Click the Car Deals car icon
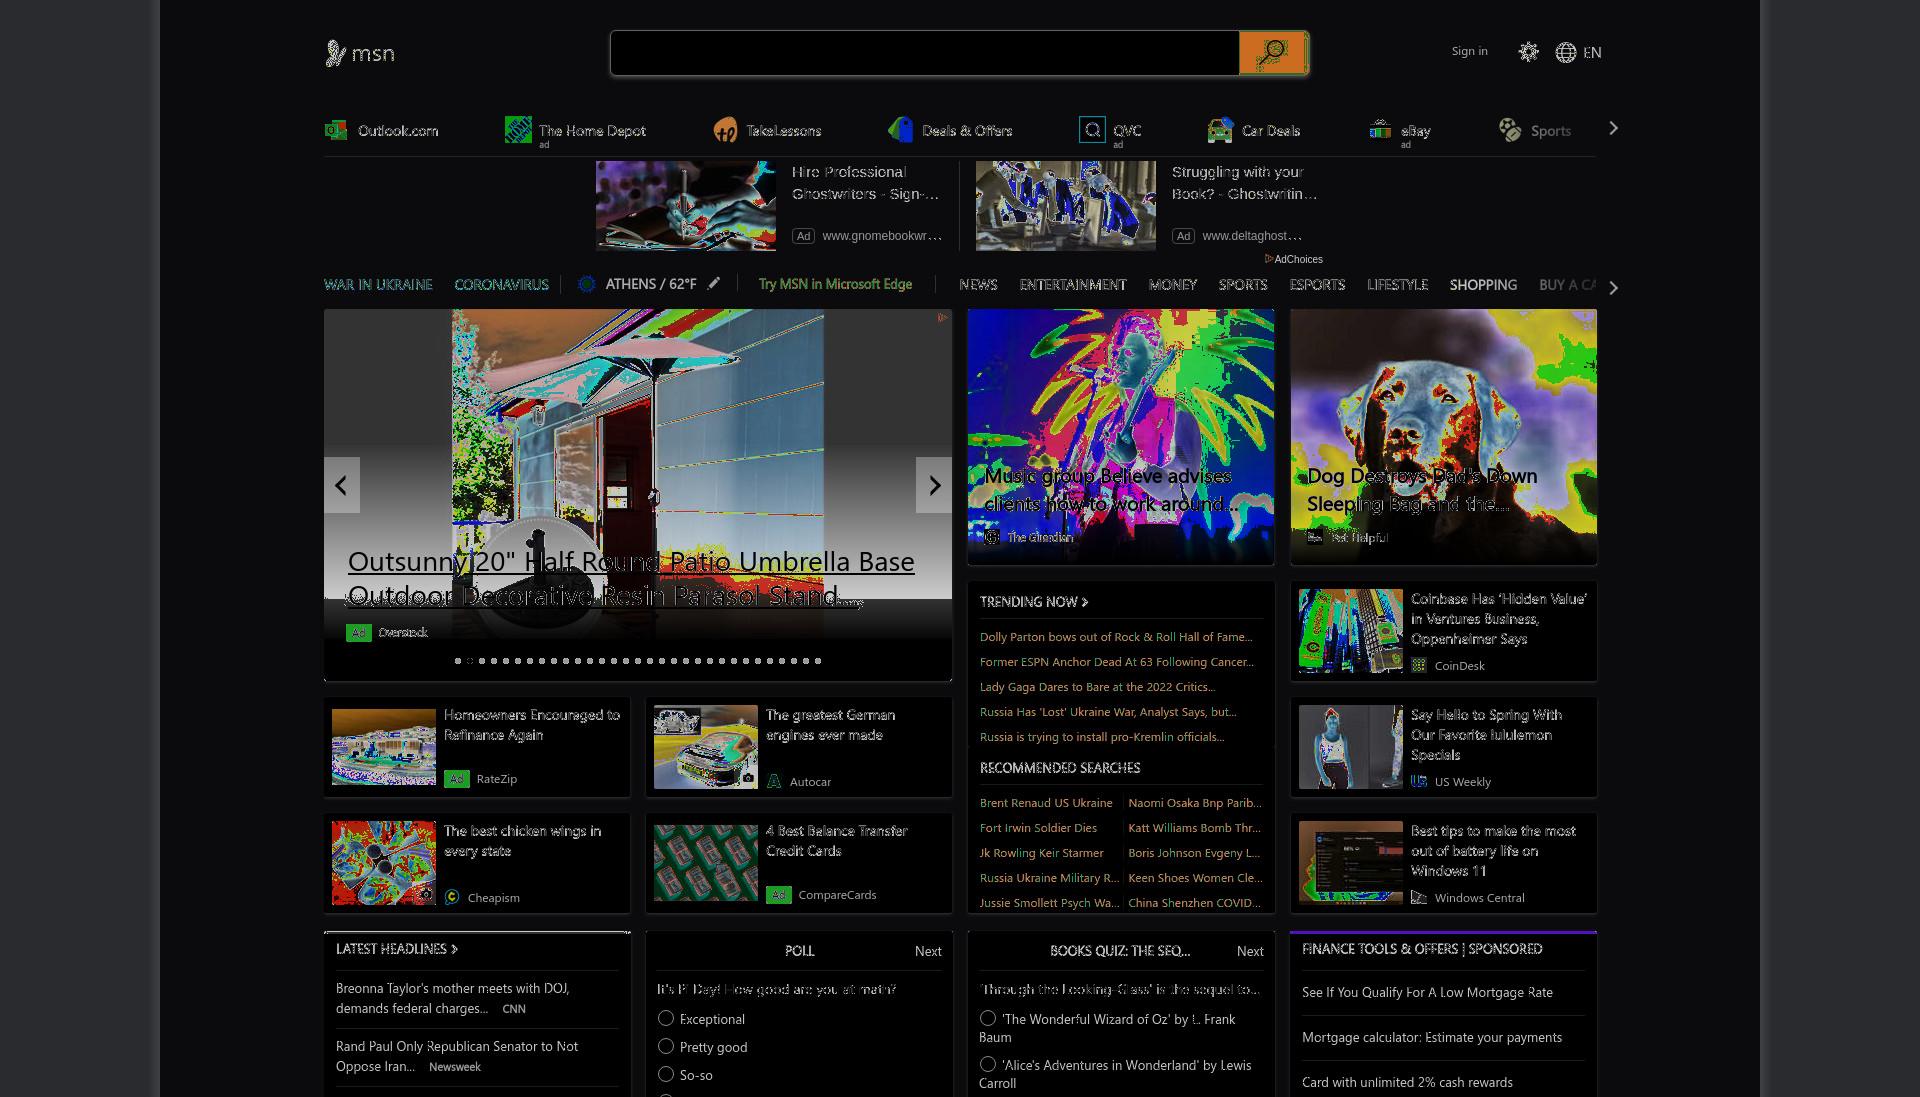Image resolution: width=1920 pixels, height=1097 pixels. click(x=1220, y=130)
